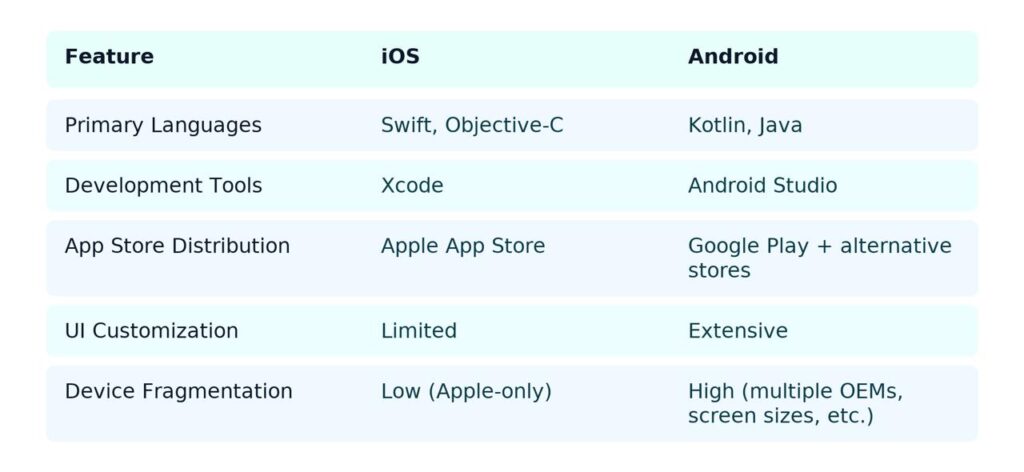The image size is (1024, 472).
Task: Click the Feature column header
Action: 109,57
